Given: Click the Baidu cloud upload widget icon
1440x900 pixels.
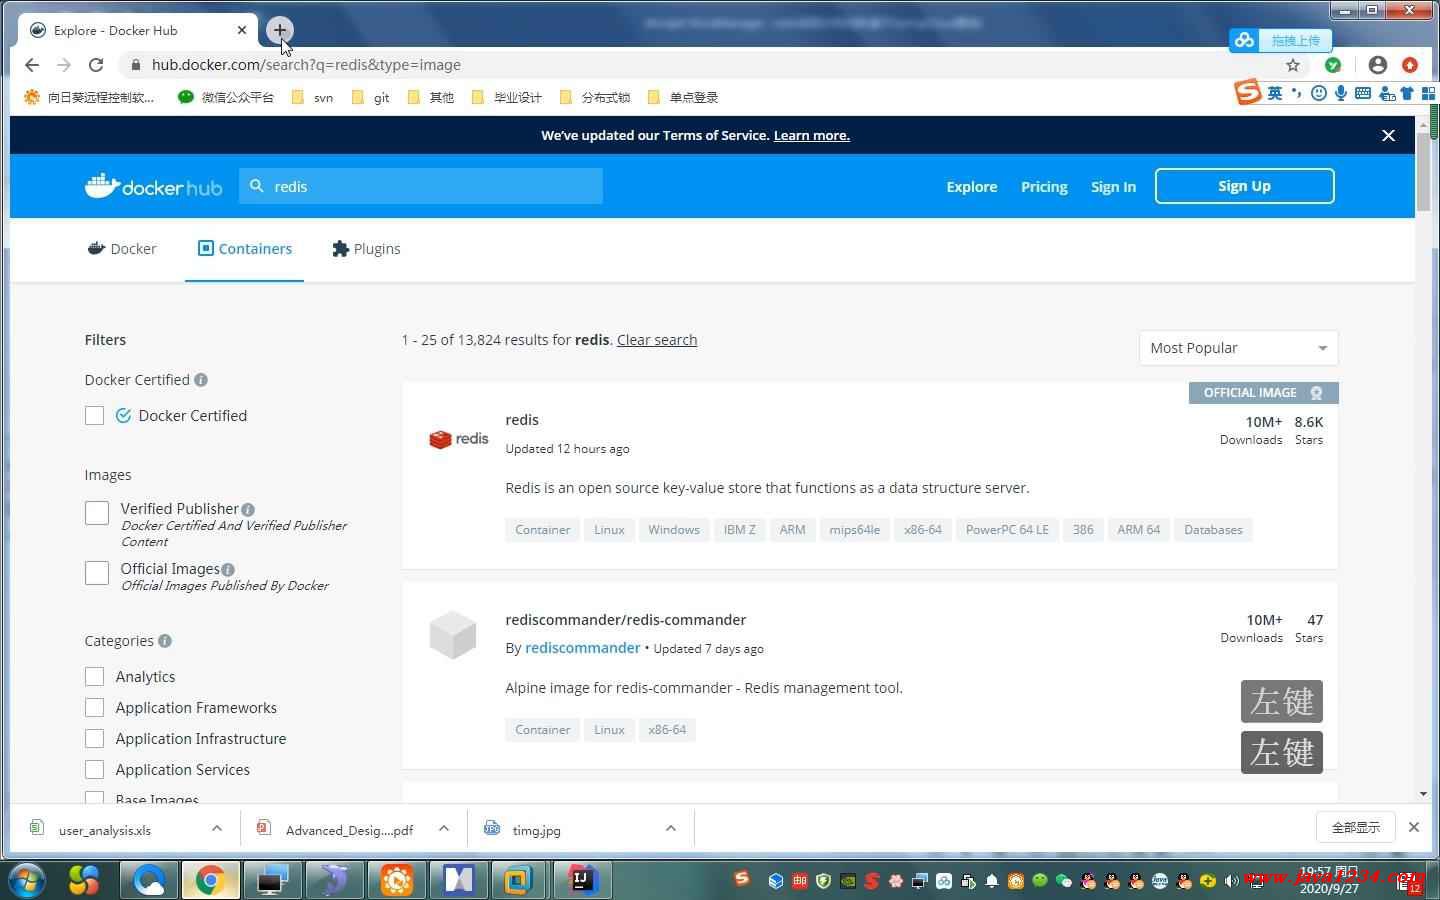Looking at the screenshot, I should pyautogui.click(x=1245, y=40).
